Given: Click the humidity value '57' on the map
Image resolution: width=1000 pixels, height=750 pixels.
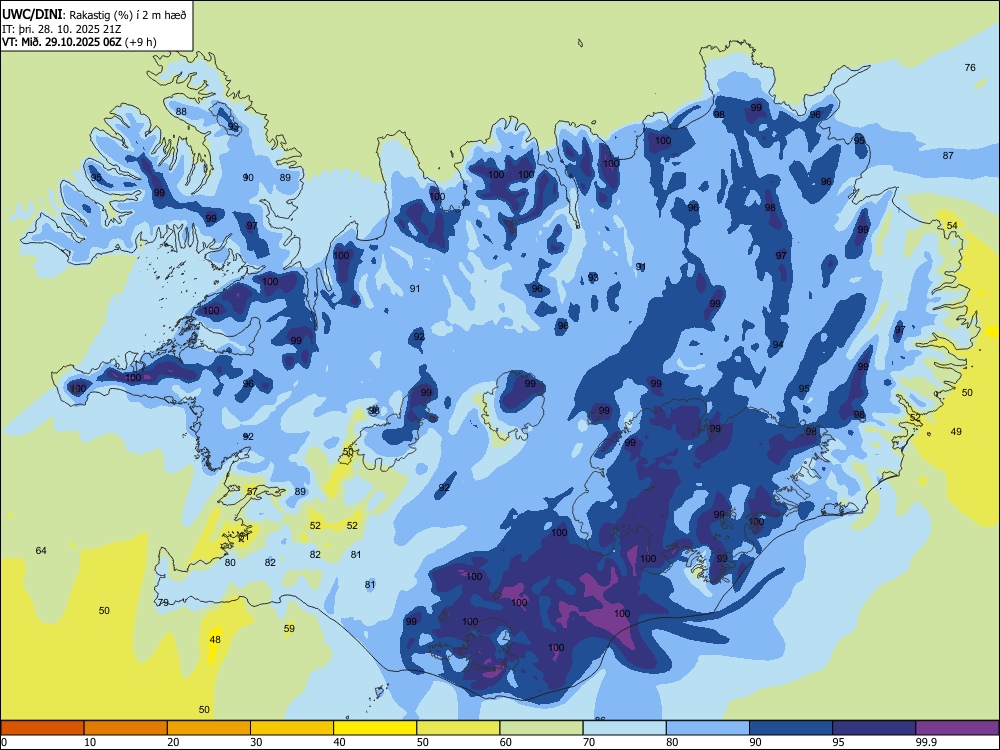Looking at the screenshot, I should [252, 492].
